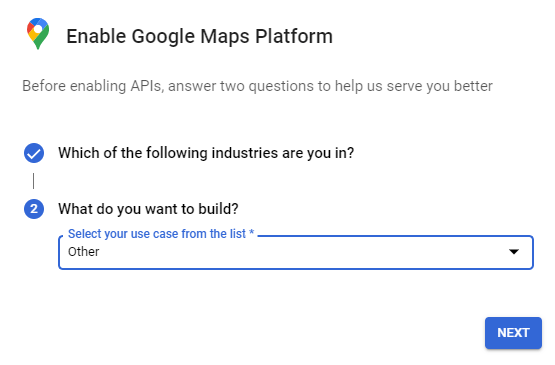
Task: Click the word 'Platform' in the heading
Action: 294,36
